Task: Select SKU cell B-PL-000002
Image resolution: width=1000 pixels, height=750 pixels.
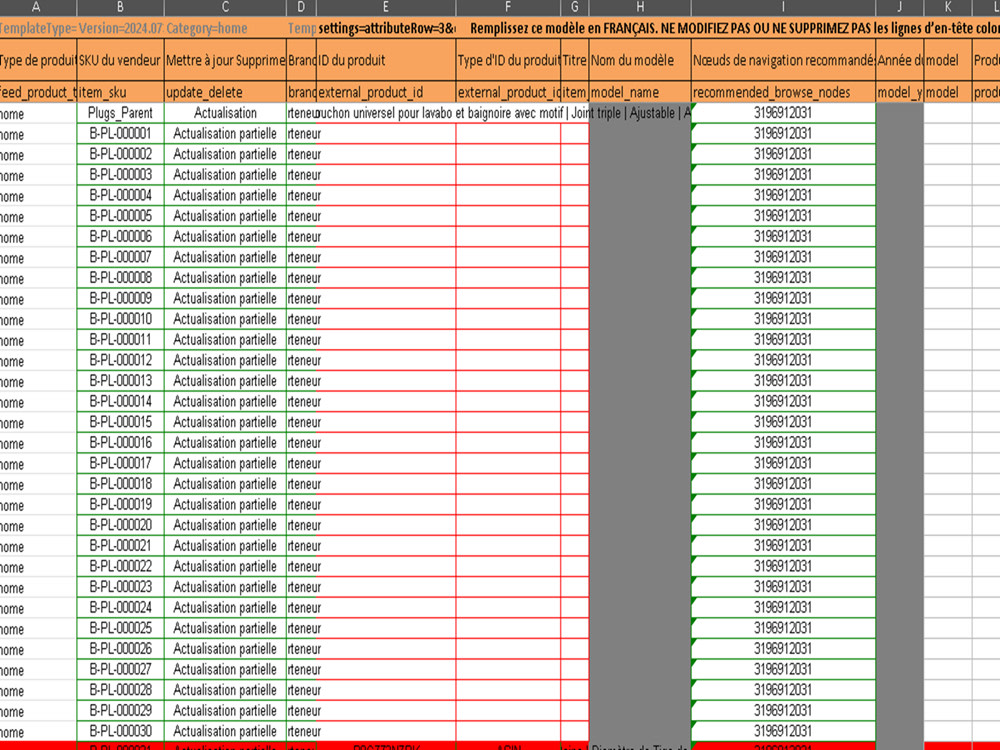Action: 121,154
